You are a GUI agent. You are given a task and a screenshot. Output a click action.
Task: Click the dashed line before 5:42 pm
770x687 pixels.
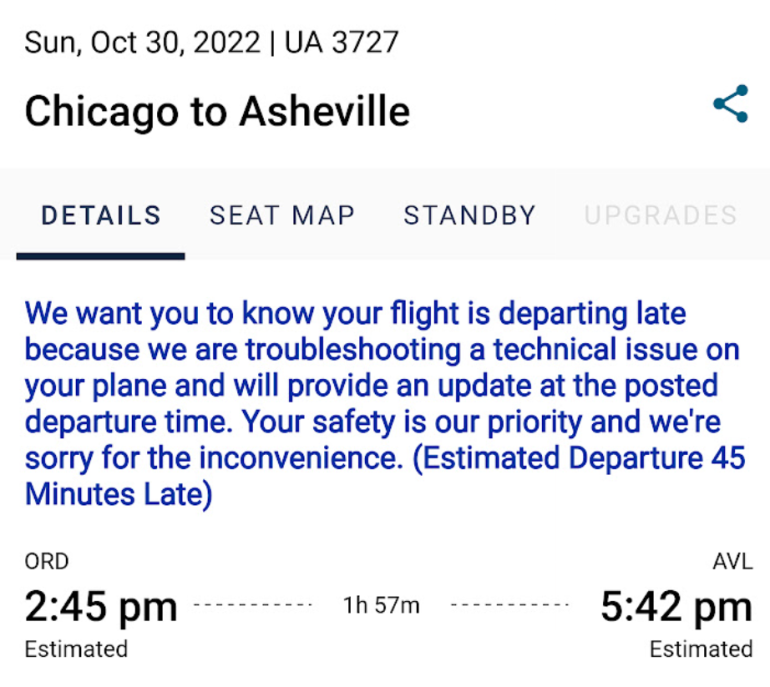pos(511,606)
